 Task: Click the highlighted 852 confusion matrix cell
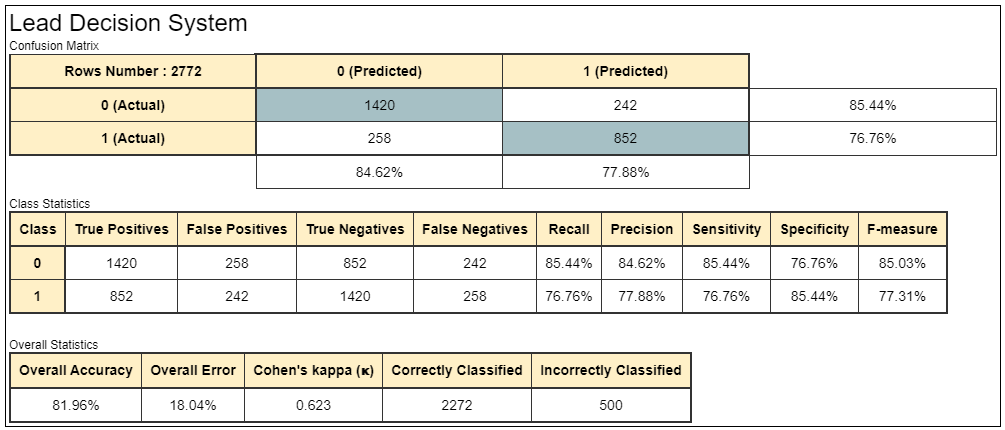pos(625,139)
